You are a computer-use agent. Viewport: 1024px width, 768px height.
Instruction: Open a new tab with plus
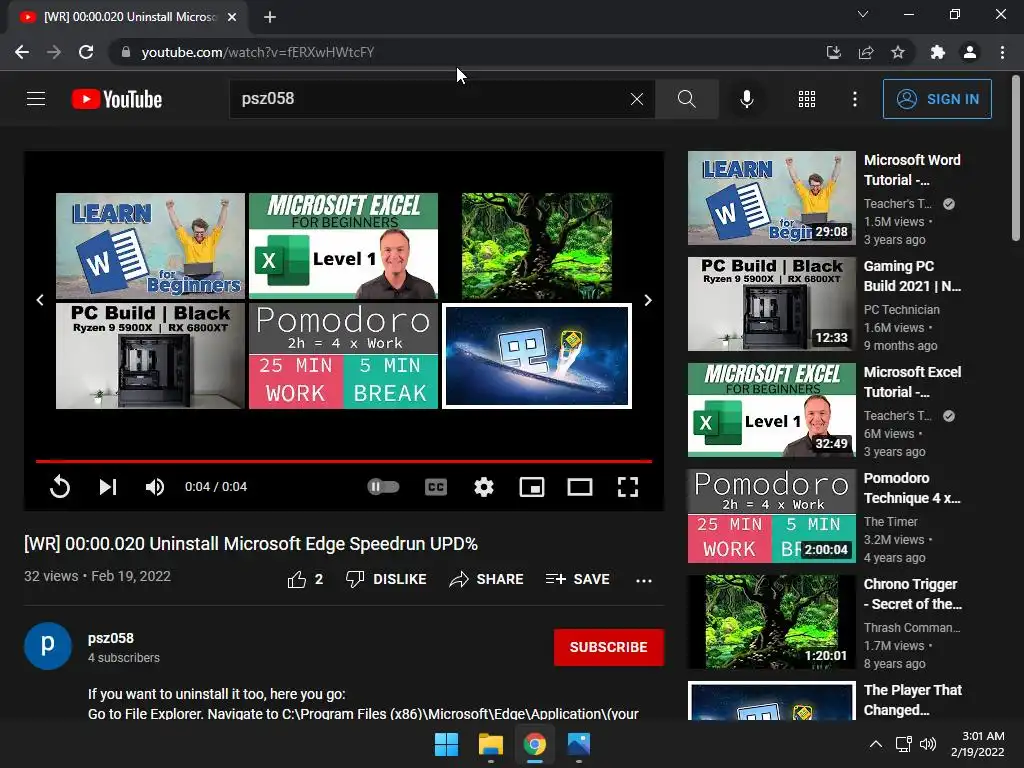pos(270,17)
